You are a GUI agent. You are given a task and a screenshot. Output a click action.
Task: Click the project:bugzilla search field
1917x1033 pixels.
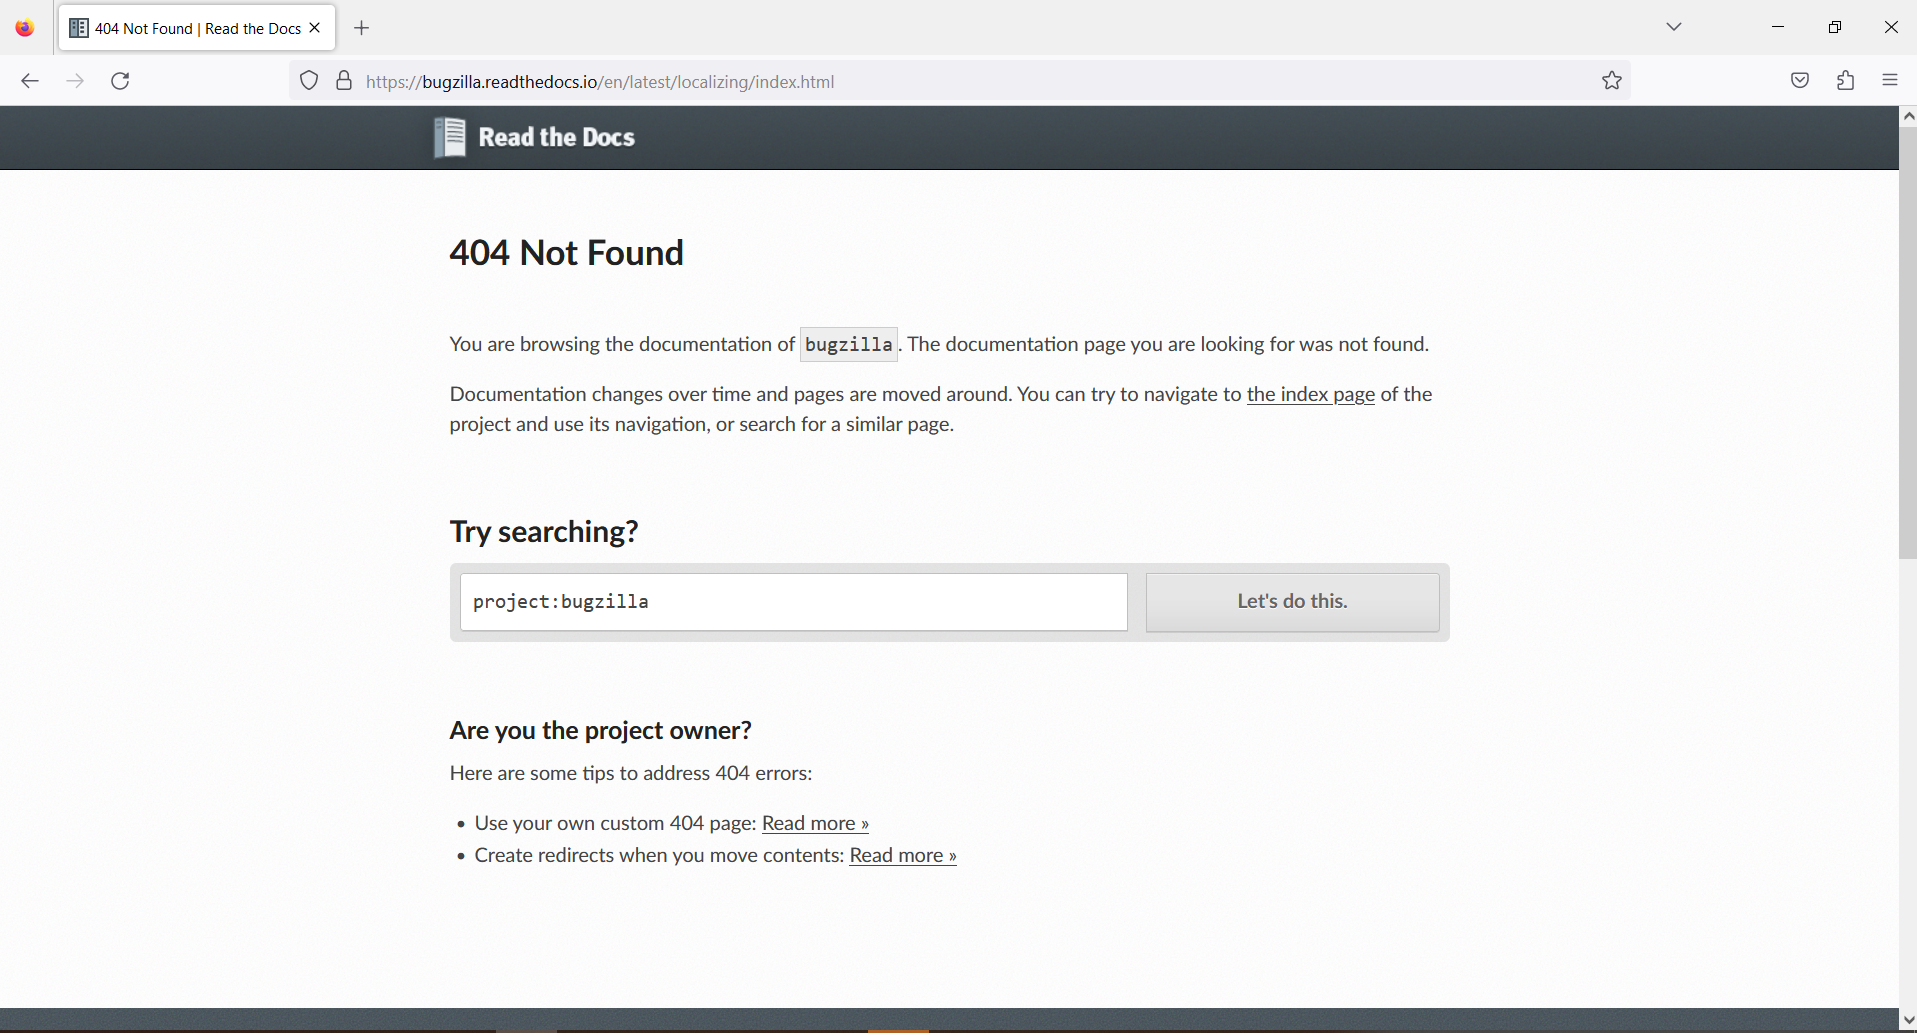point(793,601)
